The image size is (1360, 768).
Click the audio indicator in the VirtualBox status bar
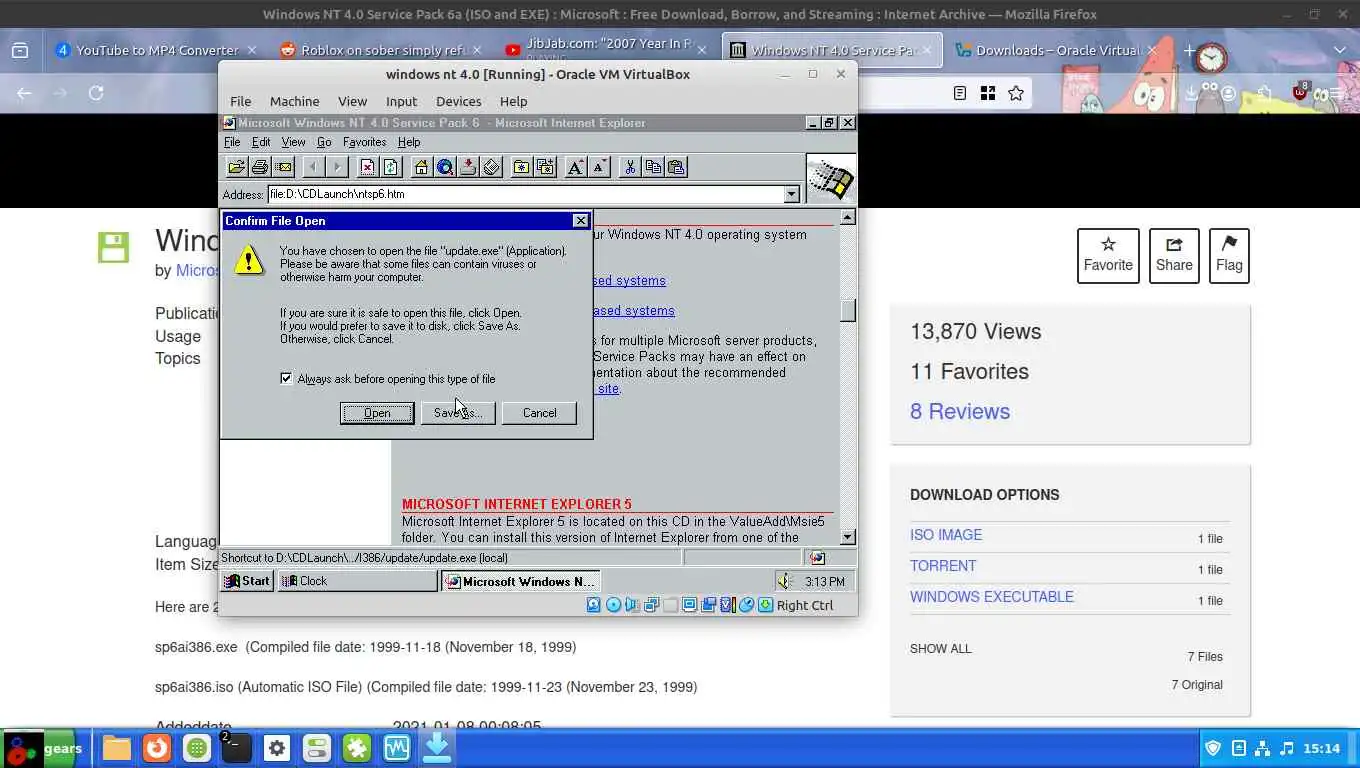(x=632, y=605)
